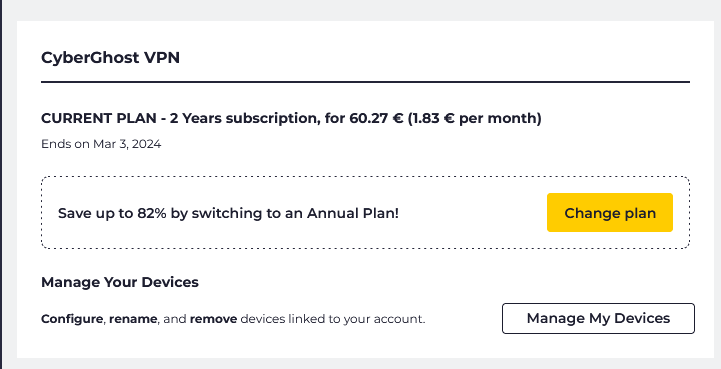Image resolution: width=721 pixels, height=369 pixels.
Task: Click the Mar 3, 2024 date
Action: point(127,144)
